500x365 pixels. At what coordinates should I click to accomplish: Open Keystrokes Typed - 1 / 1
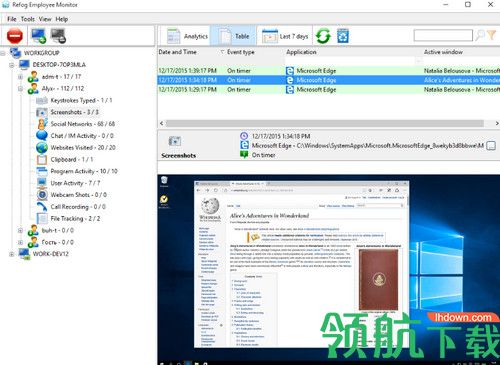point(81,100)
